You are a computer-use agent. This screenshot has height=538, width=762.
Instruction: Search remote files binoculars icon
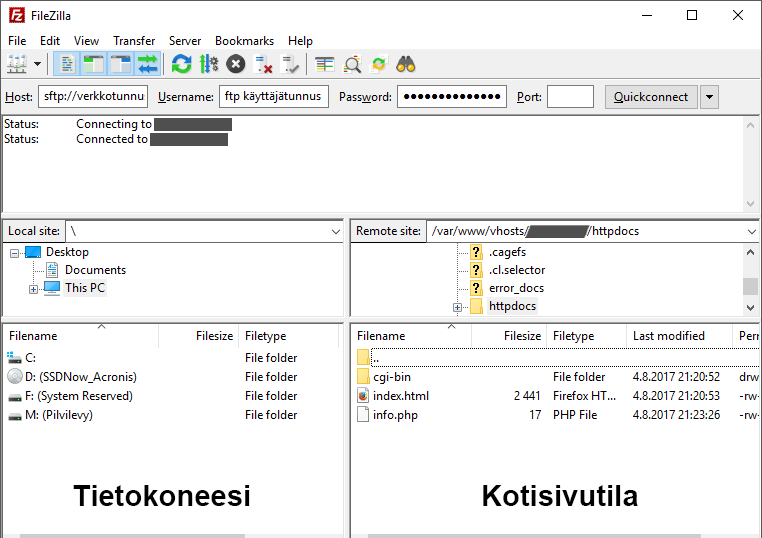406,64
